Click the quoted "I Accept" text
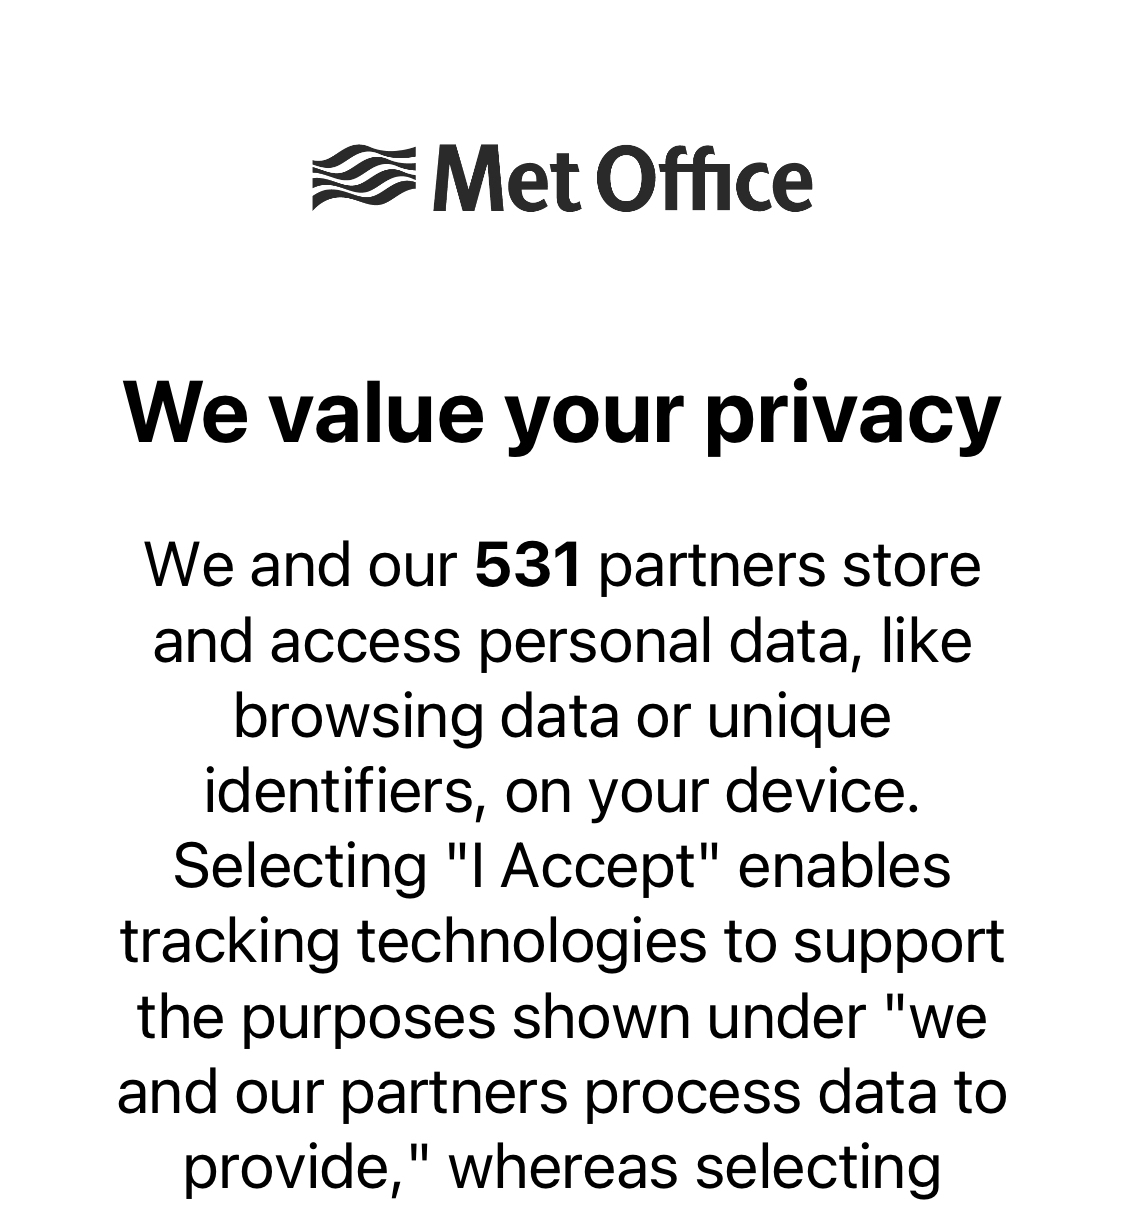Image resolution: width=1125 pixels, height=1214 pixels. 582,866
